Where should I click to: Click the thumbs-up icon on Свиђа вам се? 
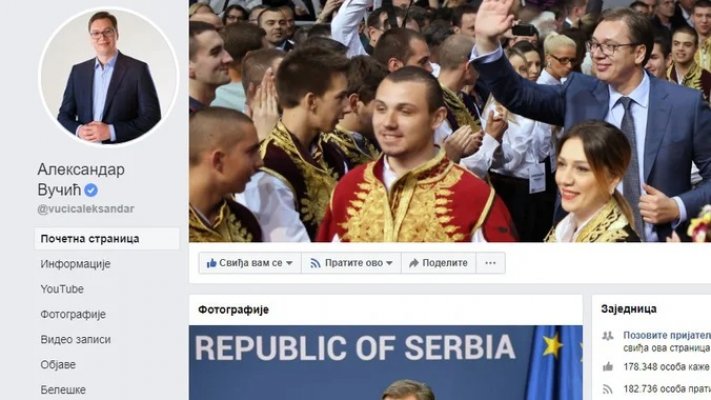[211, 263]
